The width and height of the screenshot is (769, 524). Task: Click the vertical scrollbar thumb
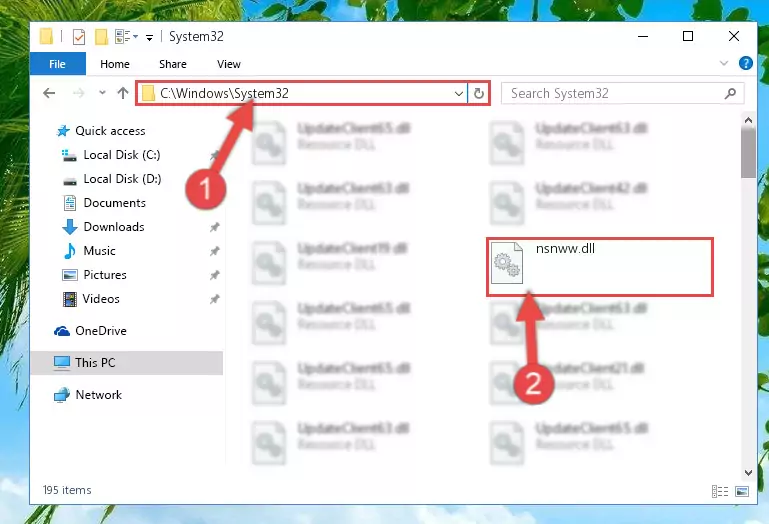point(748,154)
